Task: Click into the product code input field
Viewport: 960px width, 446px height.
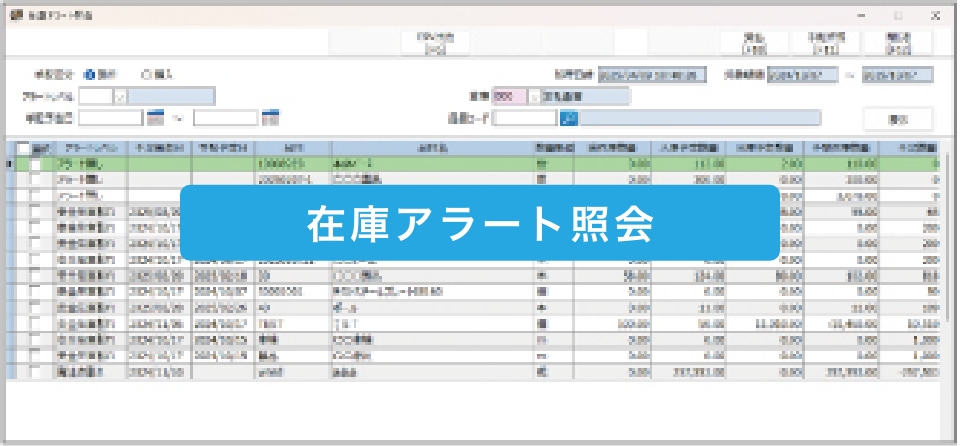Action: [x=524, y=118]
